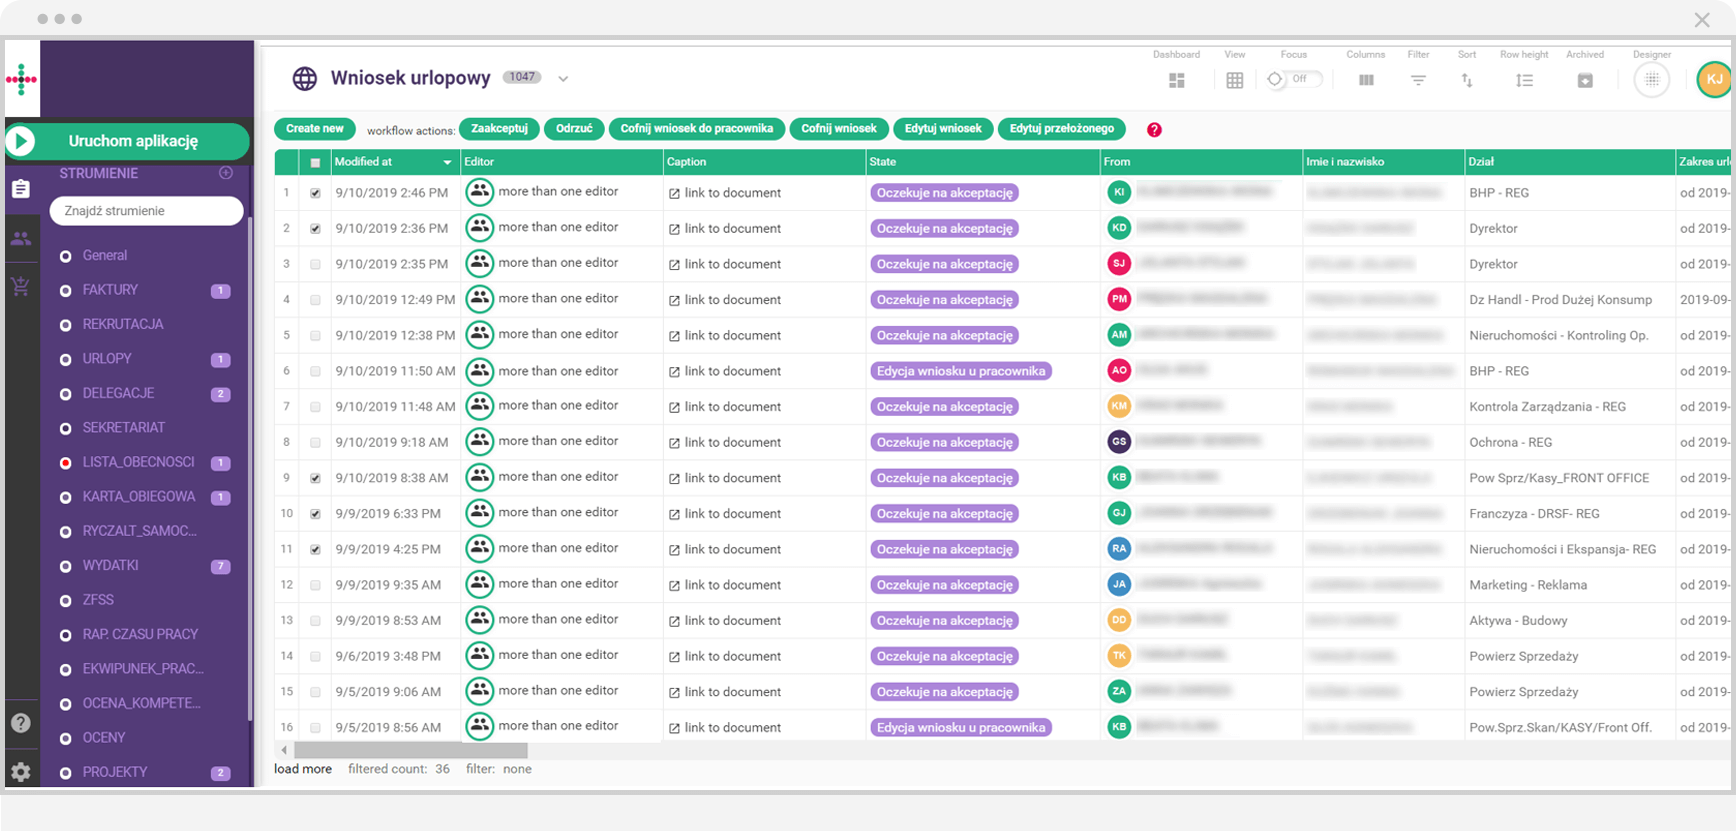Toggle the select-all header checkbox

click(x=316, y=162)
